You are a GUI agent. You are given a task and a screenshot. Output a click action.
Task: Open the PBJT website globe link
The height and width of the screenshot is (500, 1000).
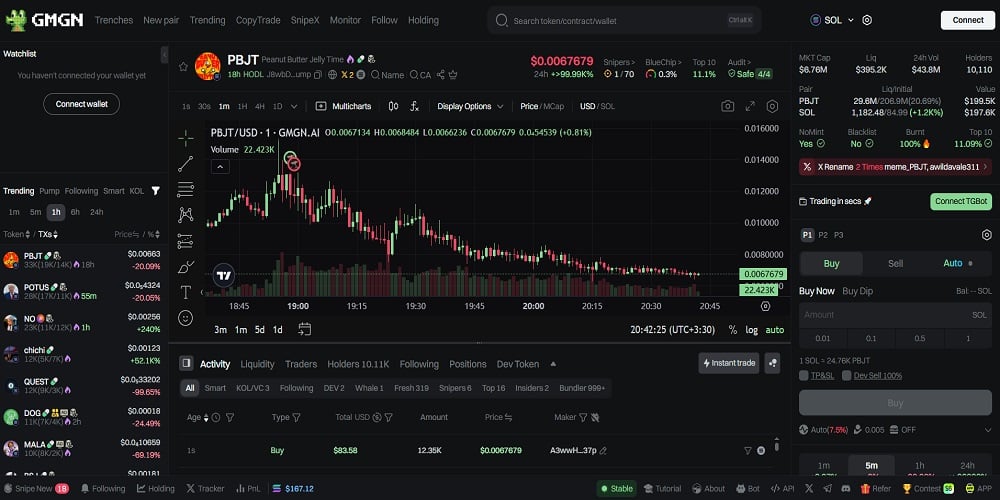tap(332, 75)
